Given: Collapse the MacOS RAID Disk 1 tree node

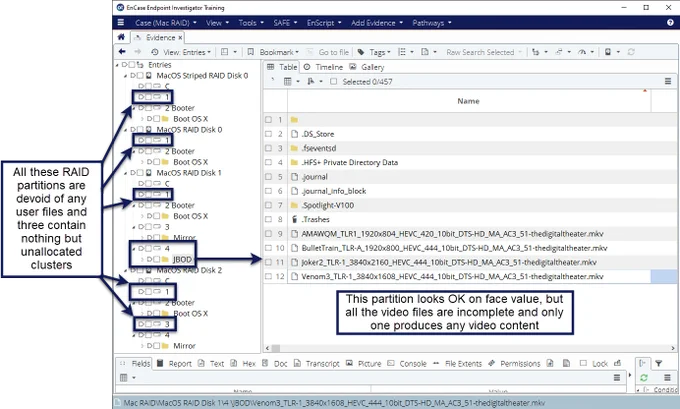Looking at the screenshot, I should click(126, 173).
